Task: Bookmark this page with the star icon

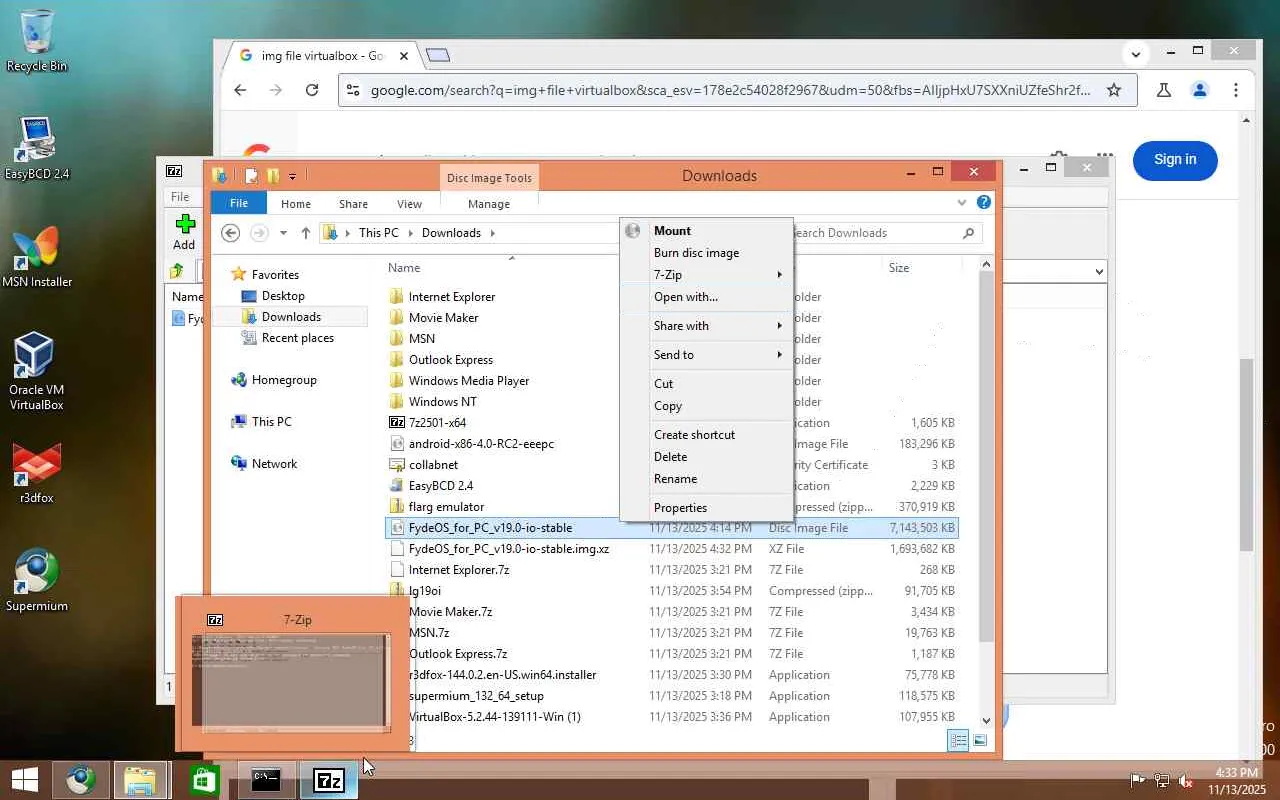Action: 1114,90
